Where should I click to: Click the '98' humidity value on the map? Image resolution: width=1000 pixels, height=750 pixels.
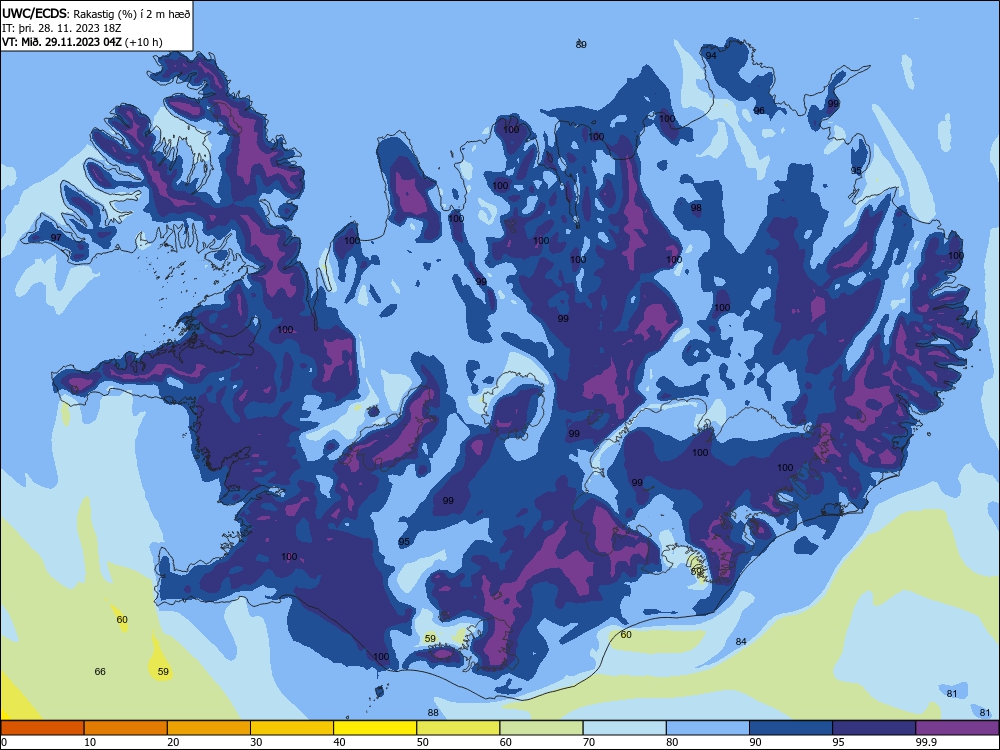[x=696, y=208]
